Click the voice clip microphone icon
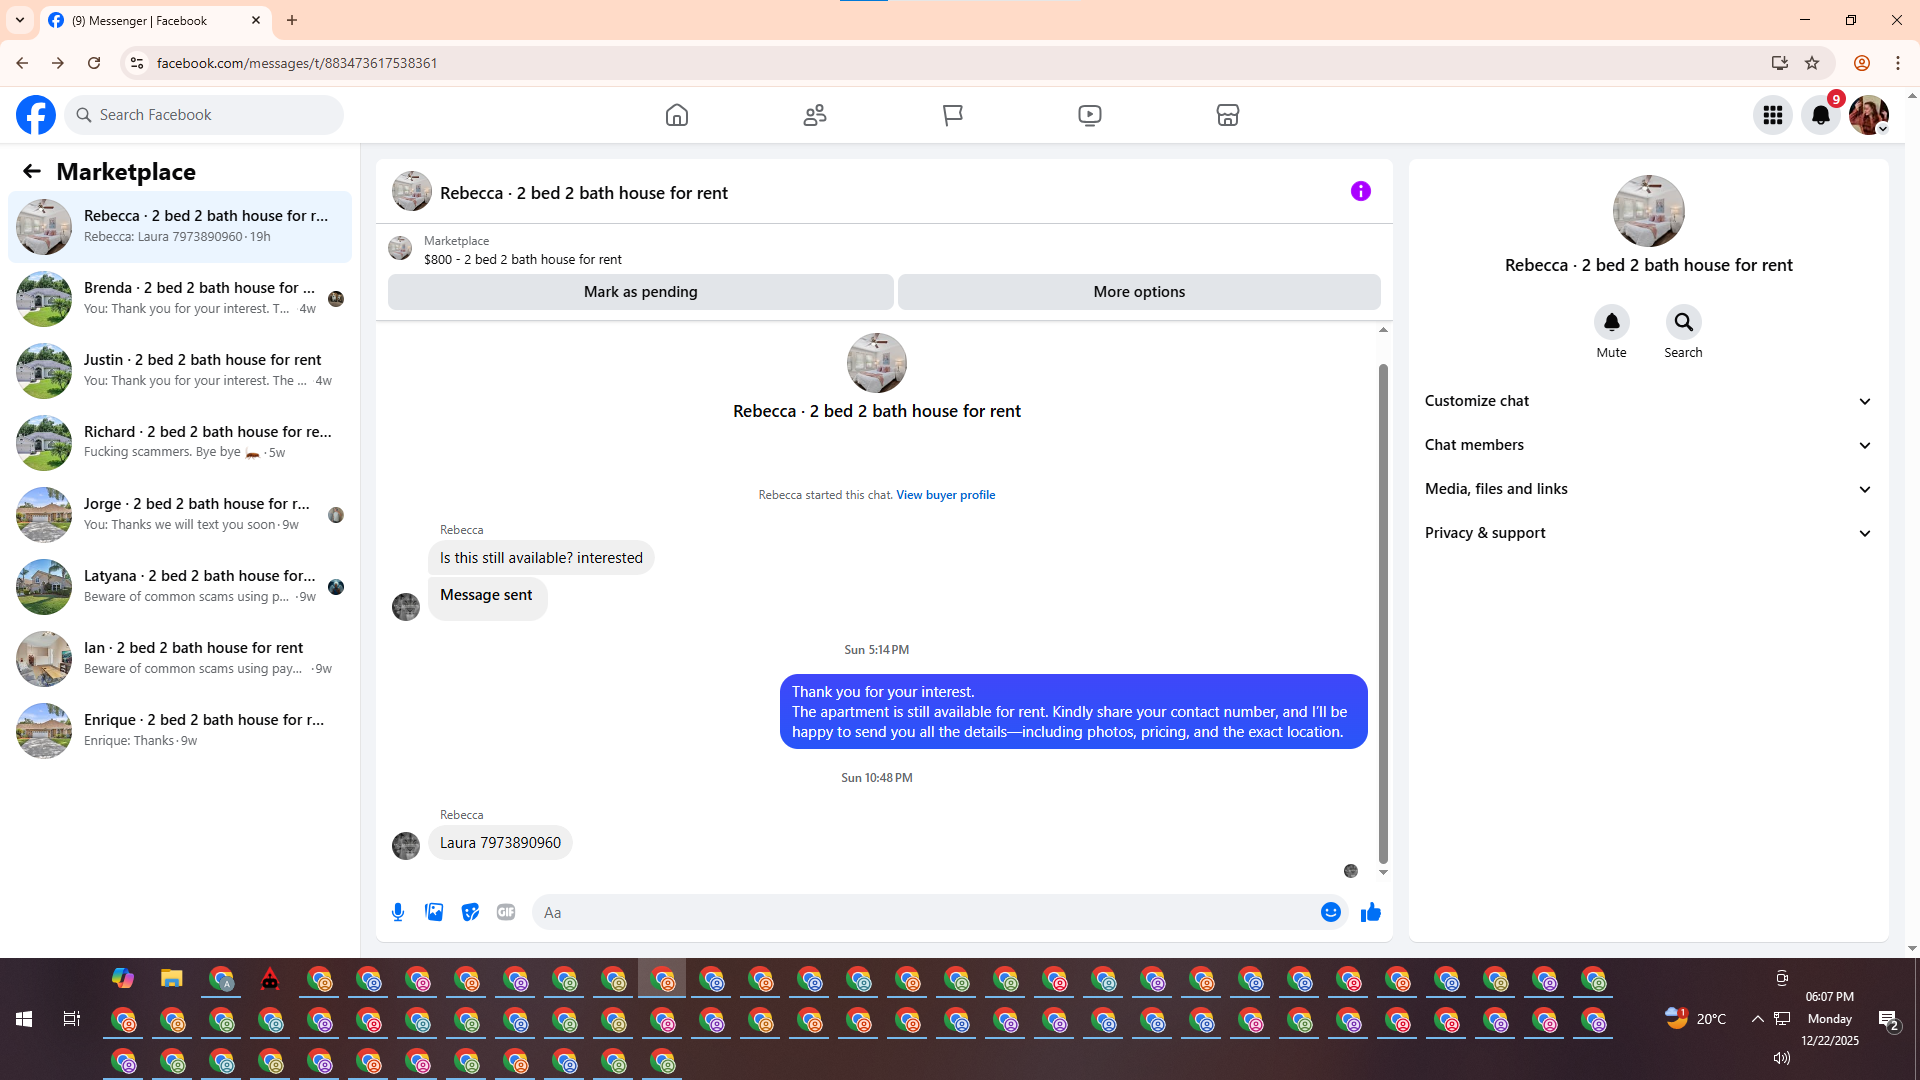The height and width of the screenshot is (1080, 1920). [x=398, y=912]
